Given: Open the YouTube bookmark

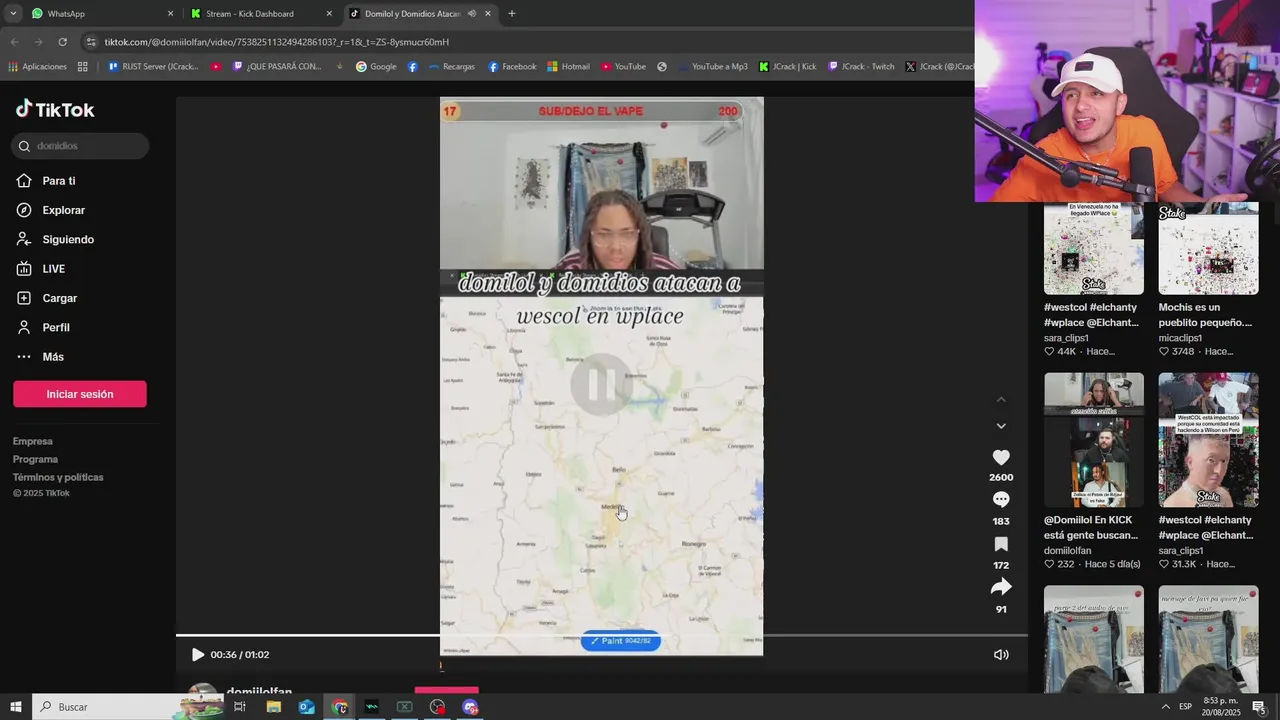Looking at the screenshot, I should (x=623, y=67).
